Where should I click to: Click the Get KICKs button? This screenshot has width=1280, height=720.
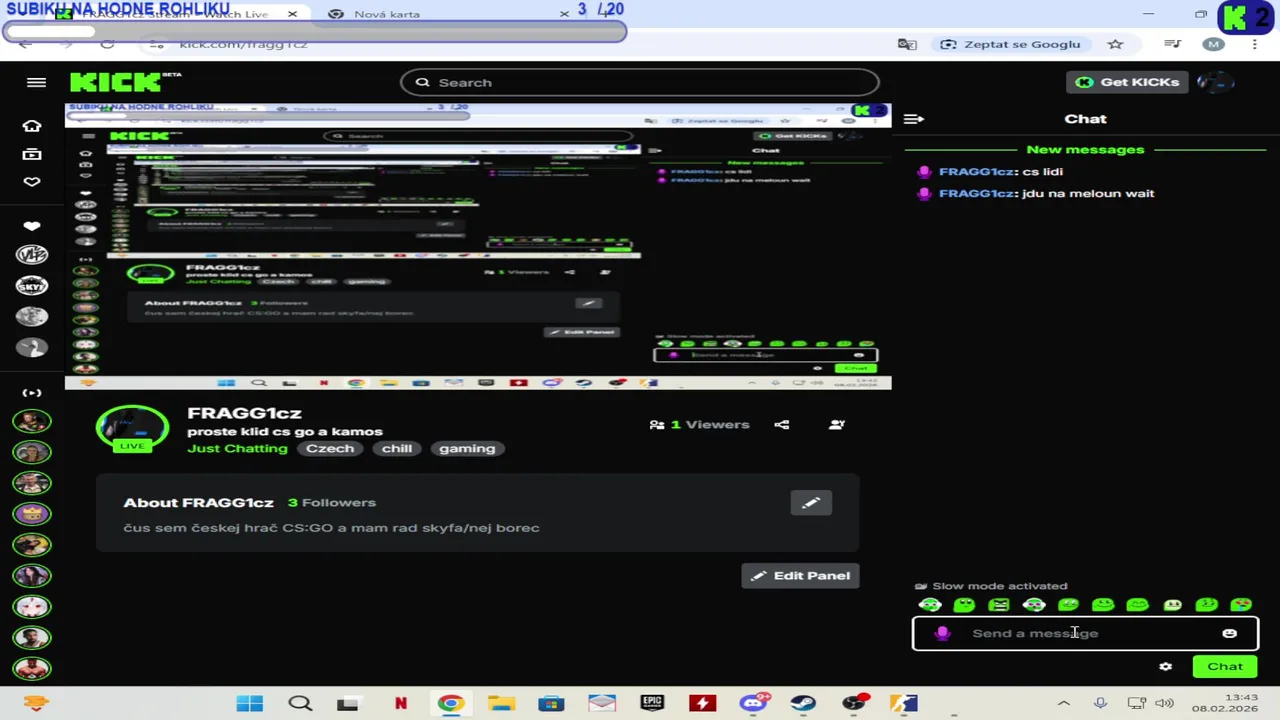1128,82
